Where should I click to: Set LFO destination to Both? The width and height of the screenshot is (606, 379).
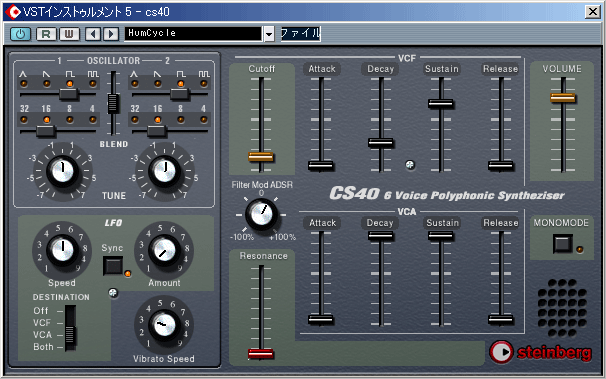(x=43, y=347)
